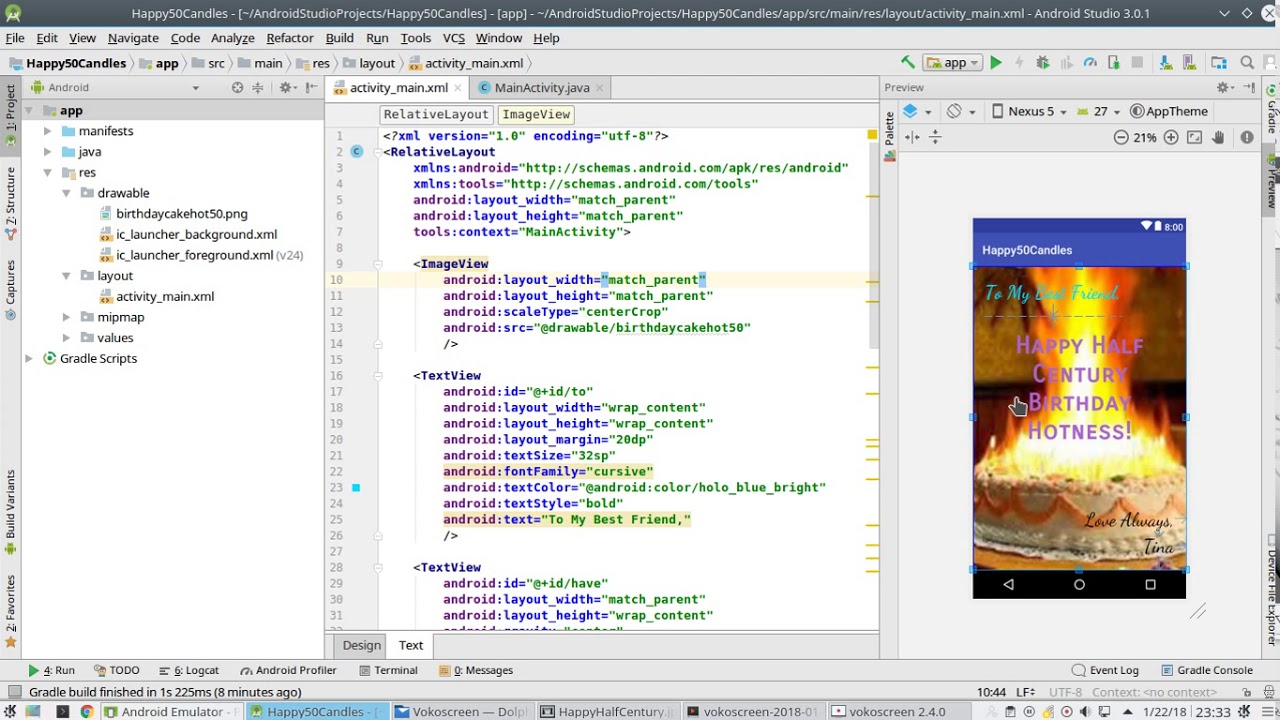
Task: Click AppTheme theme button
Action: coord(1169,111)
